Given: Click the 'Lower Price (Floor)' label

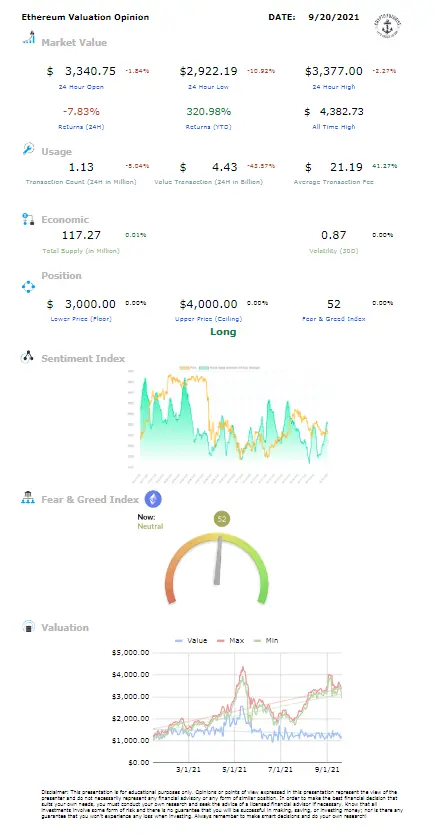Looking at the screenshot, I should tap(81, 319).
